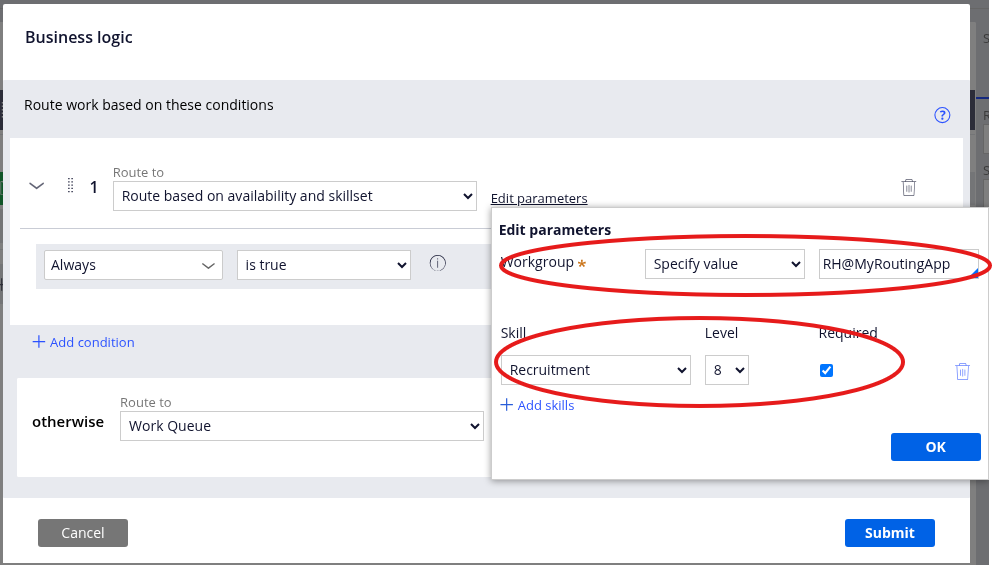Screen dimensions: 992x565
Task: Click the drag handle for rule 1
Action: (x=70, y=186)
